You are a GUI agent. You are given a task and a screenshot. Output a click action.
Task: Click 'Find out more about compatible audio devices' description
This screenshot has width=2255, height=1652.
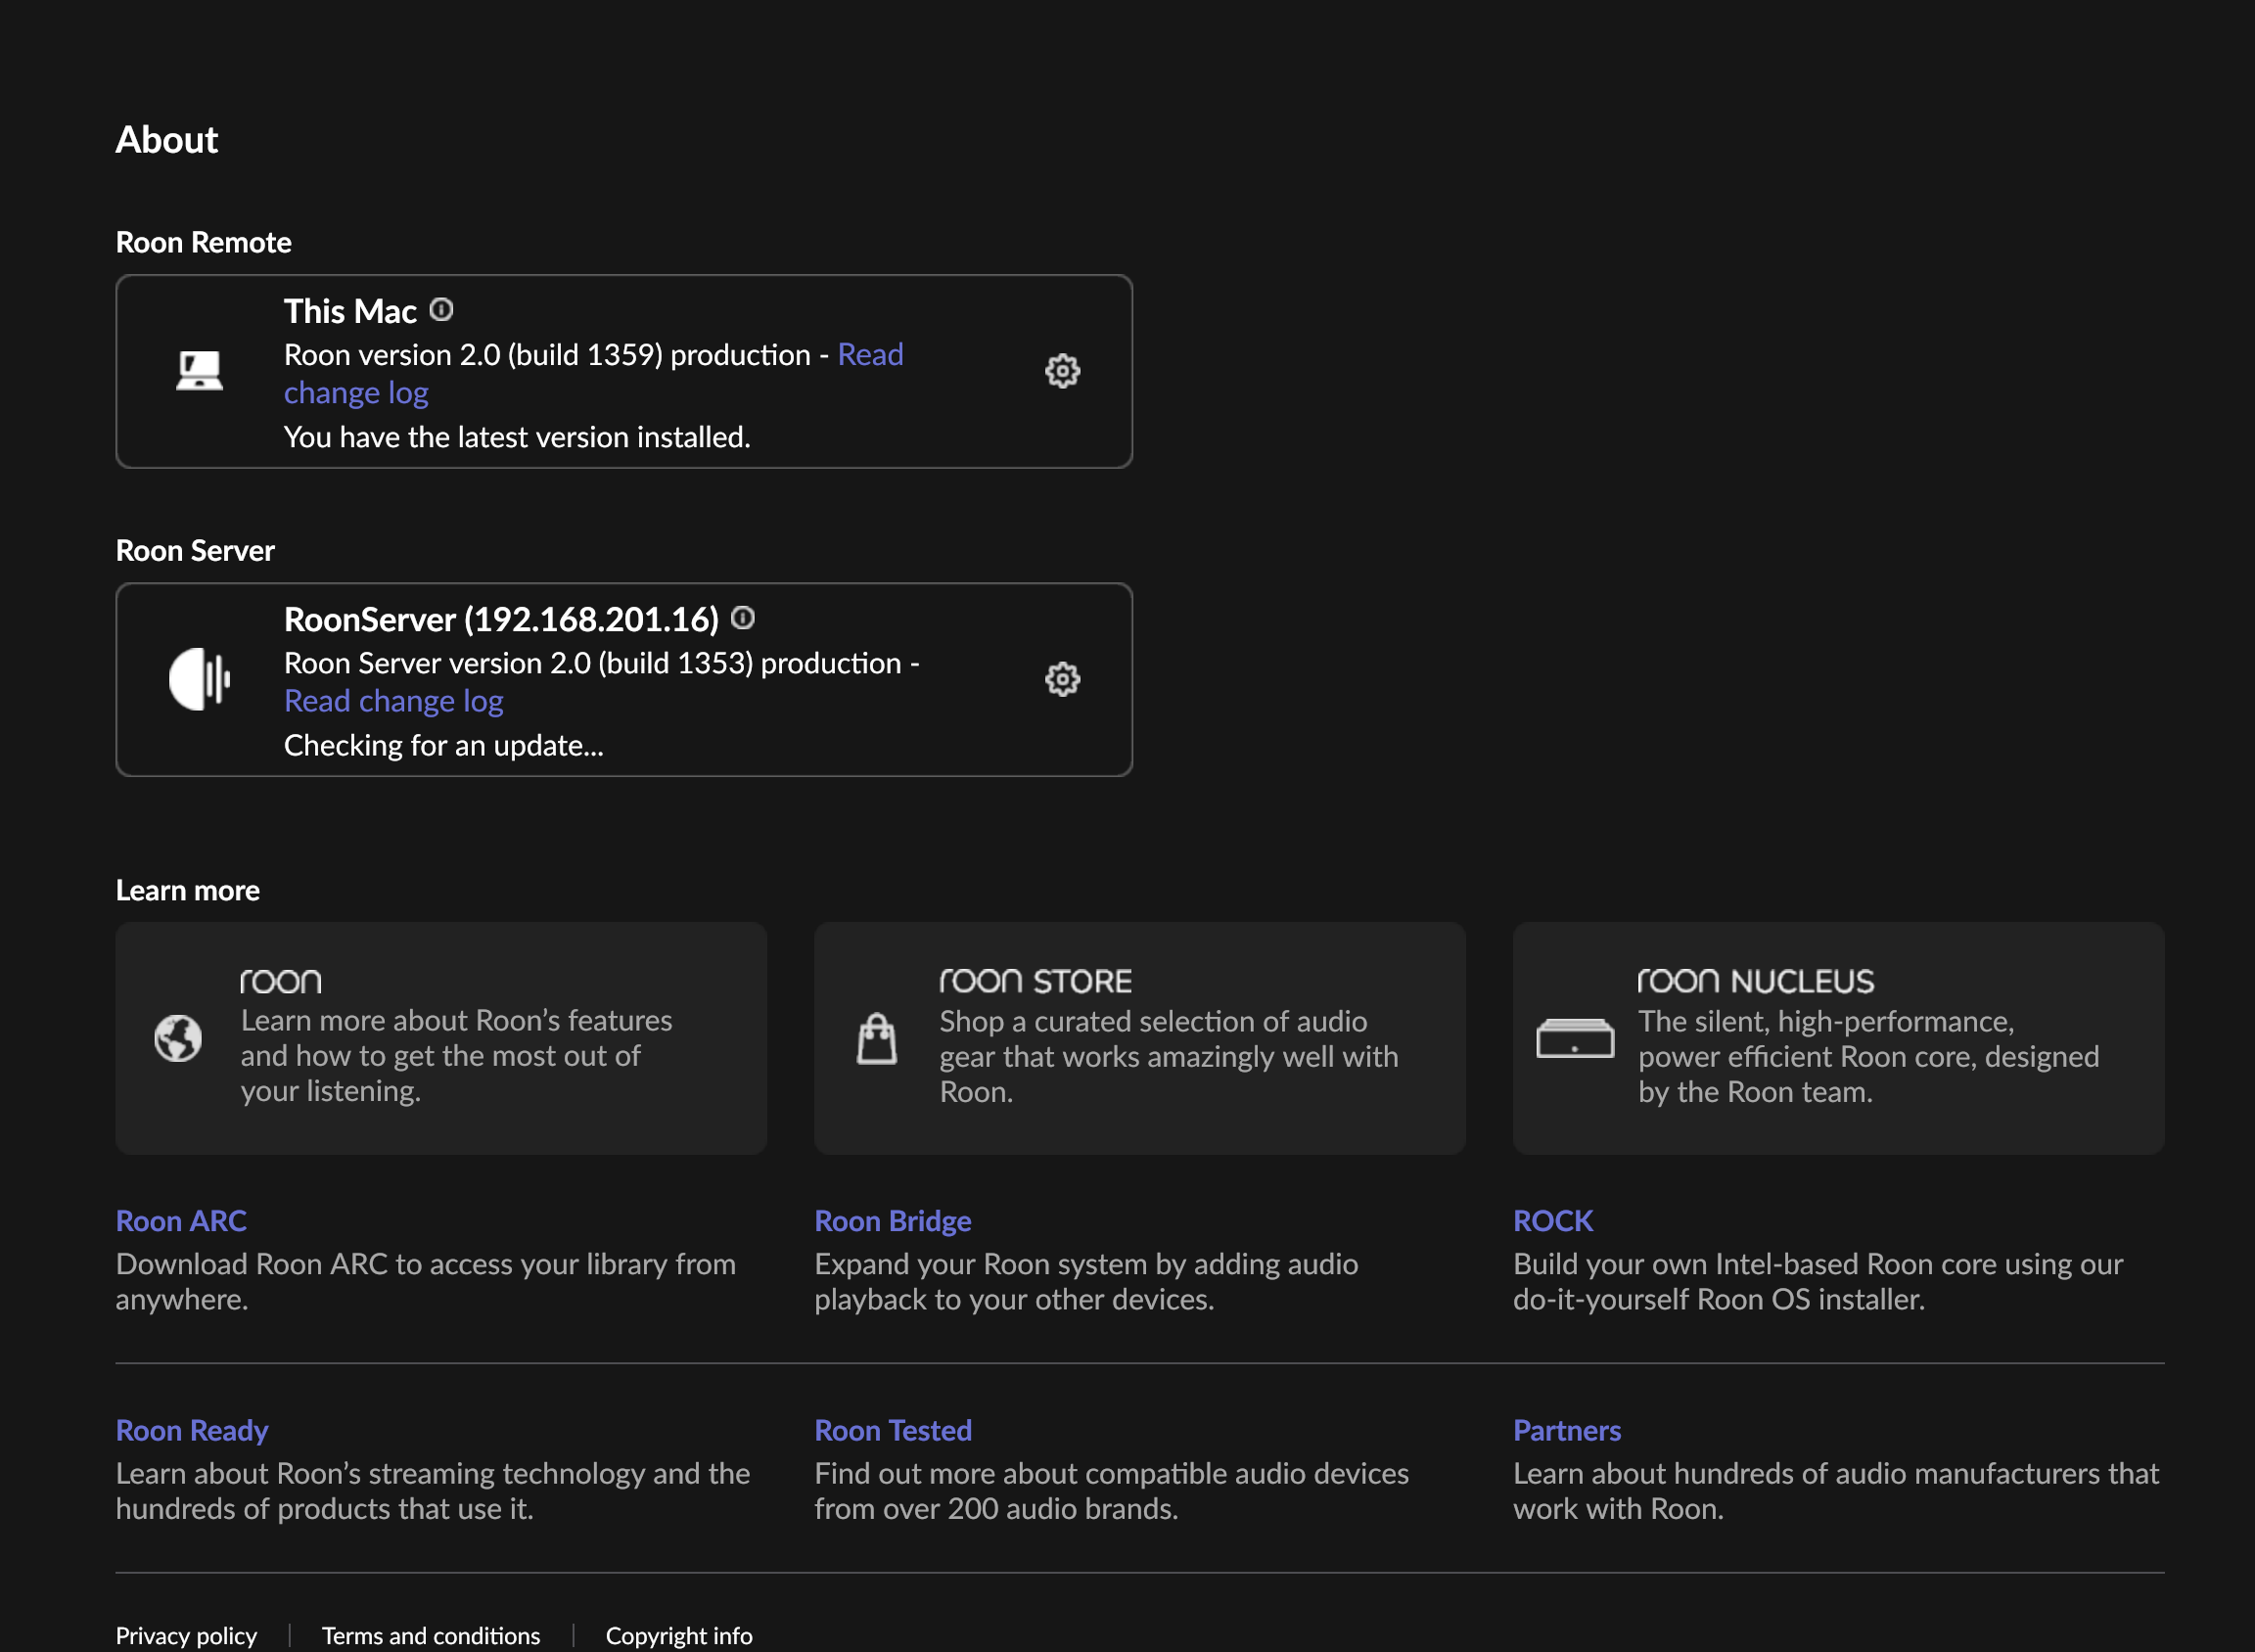pyautogui.click(x=1111, y=1491)
